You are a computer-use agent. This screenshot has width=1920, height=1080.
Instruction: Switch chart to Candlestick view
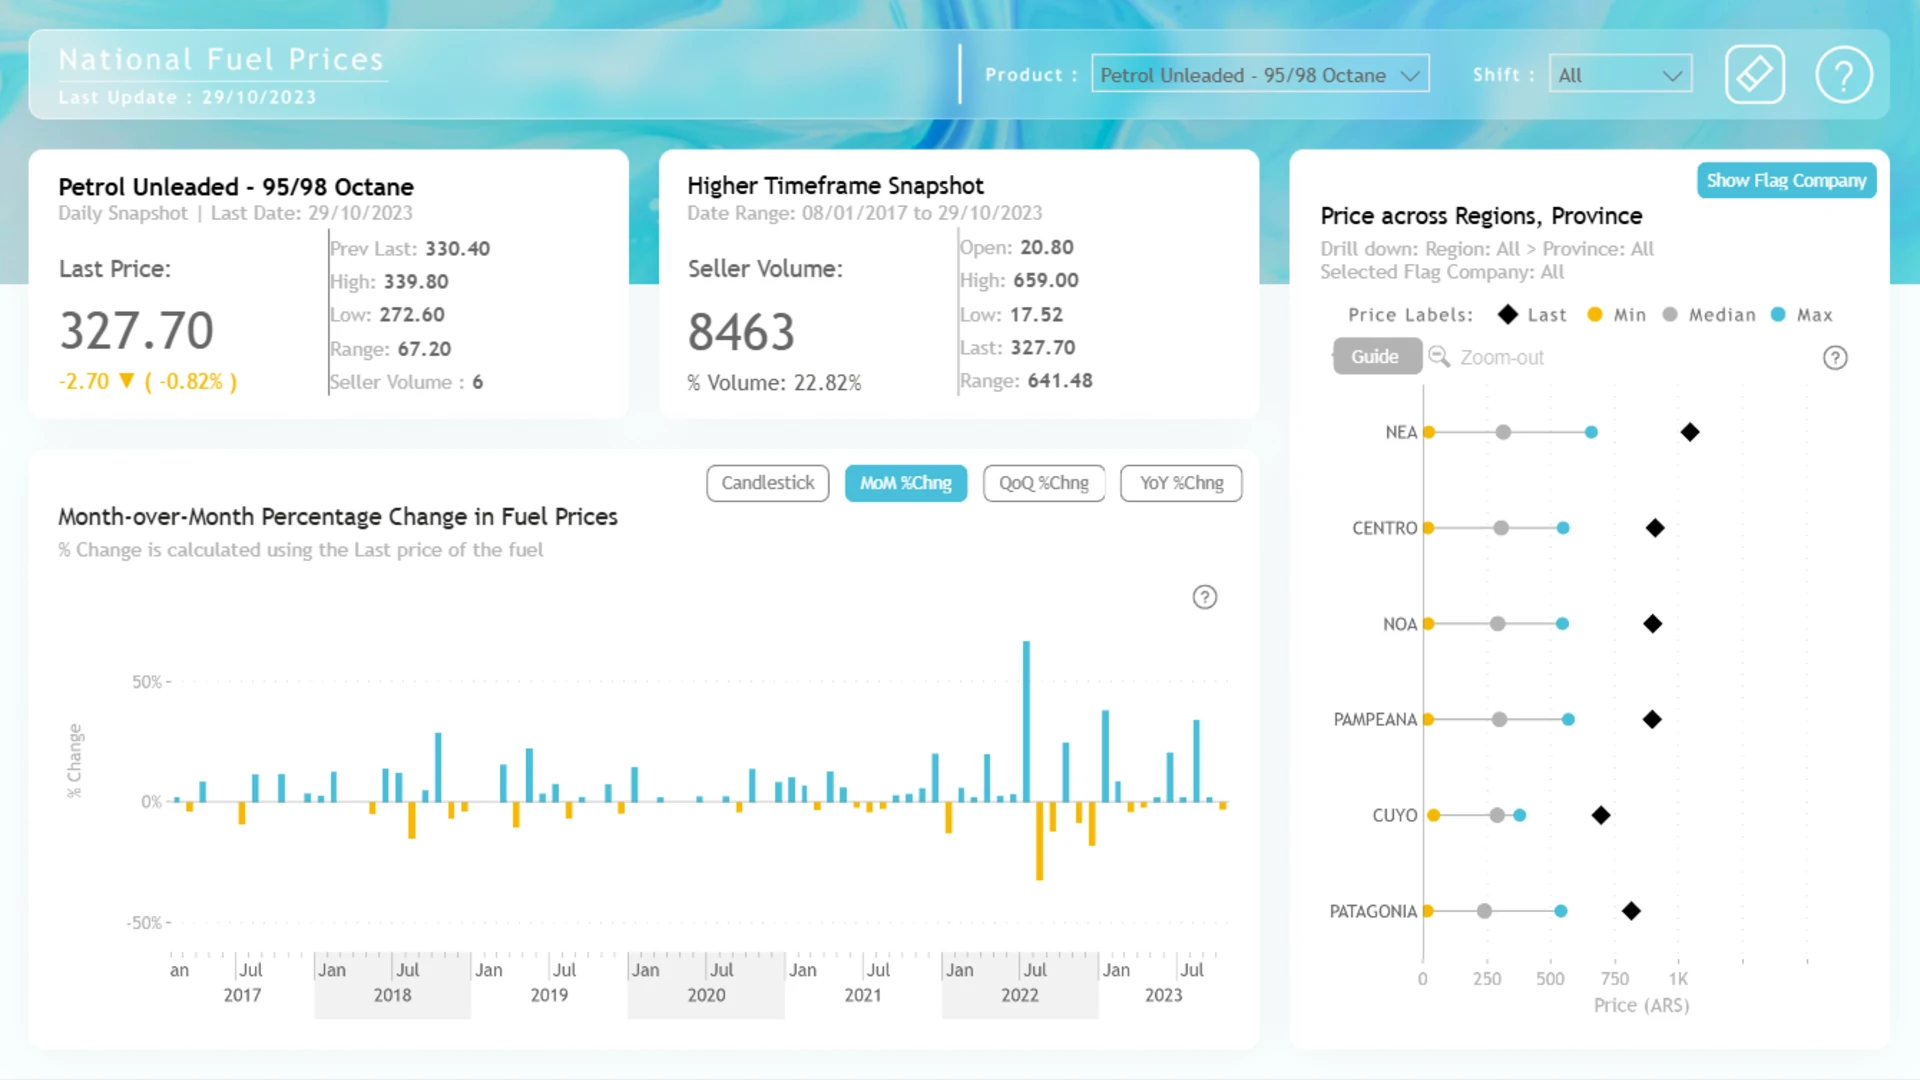tap(768, 483)
